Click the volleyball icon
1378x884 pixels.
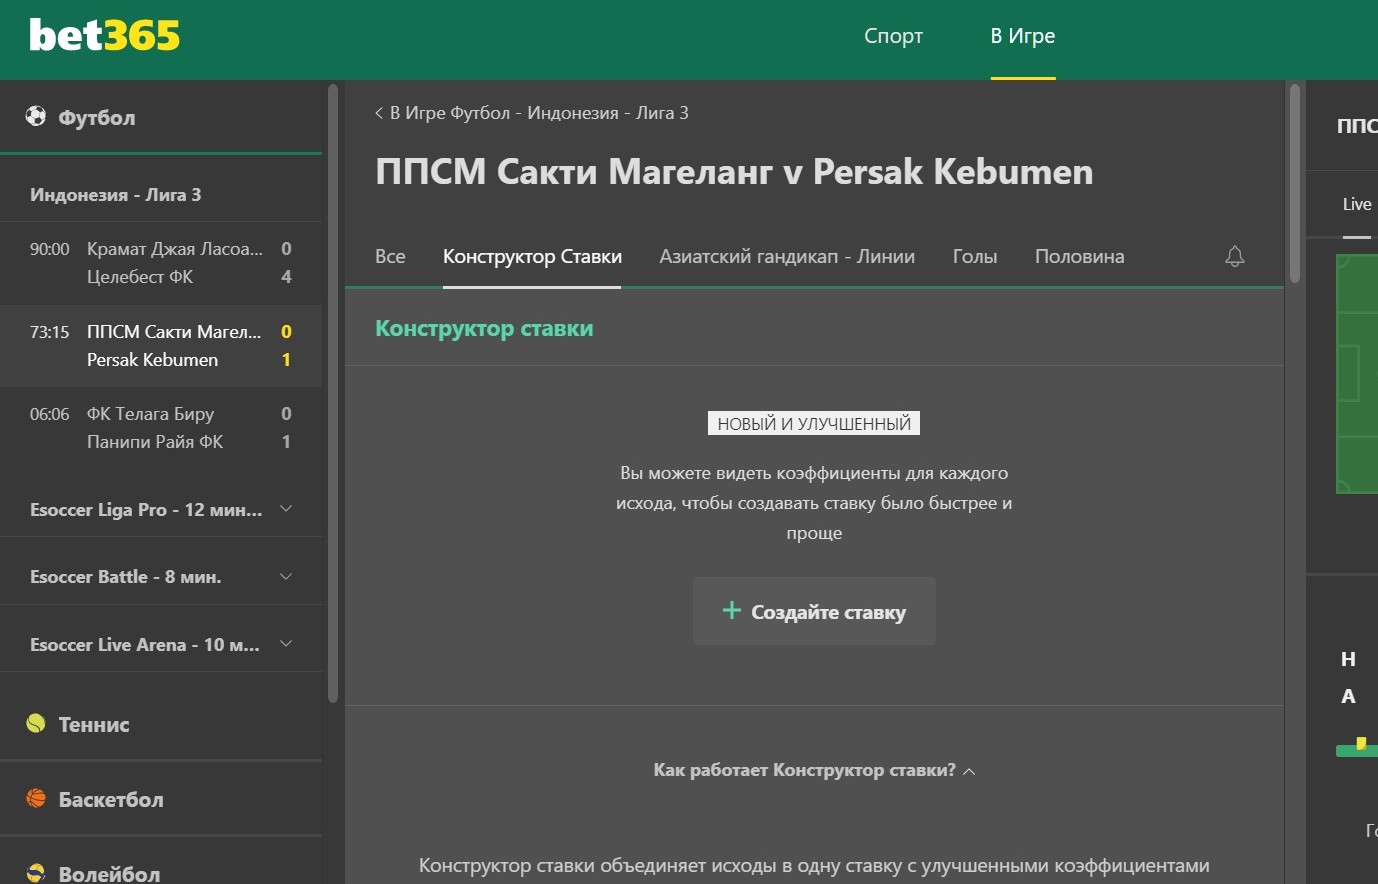tap(36, 873)
